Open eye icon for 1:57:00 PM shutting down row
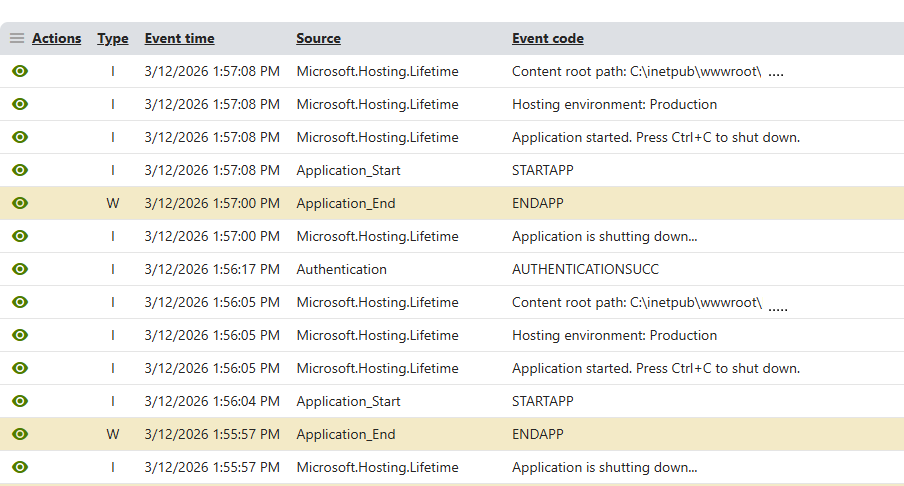 [x=20, y=236]
